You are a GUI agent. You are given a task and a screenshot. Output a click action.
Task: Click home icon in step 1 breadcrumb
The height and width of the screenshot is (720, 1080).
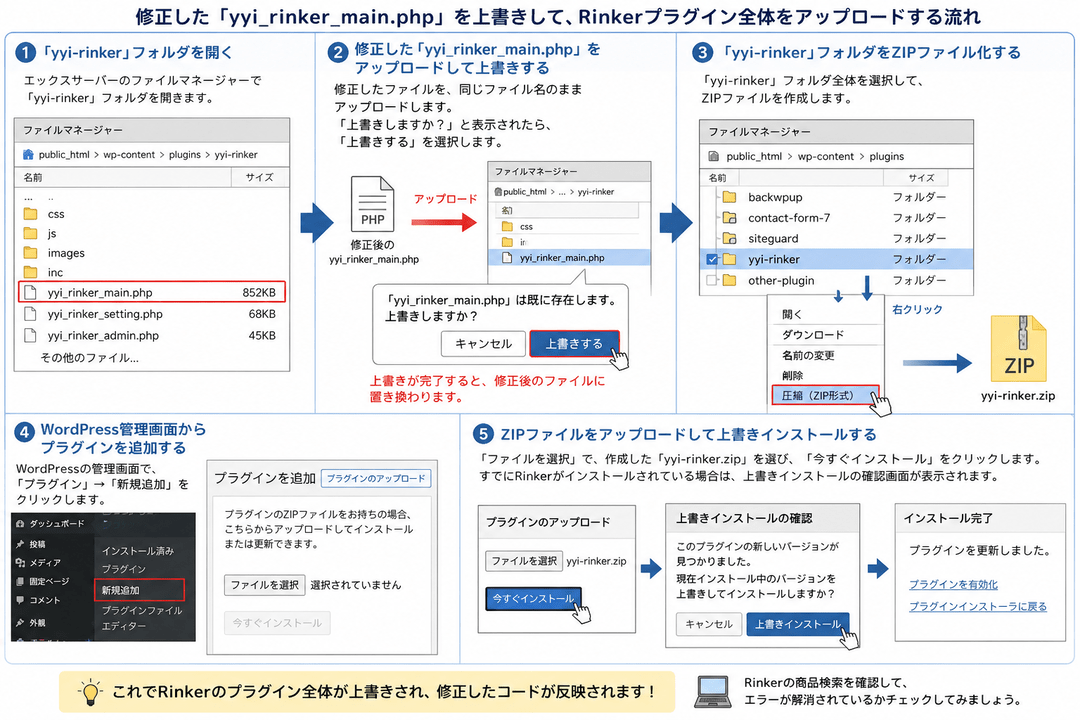28,154
